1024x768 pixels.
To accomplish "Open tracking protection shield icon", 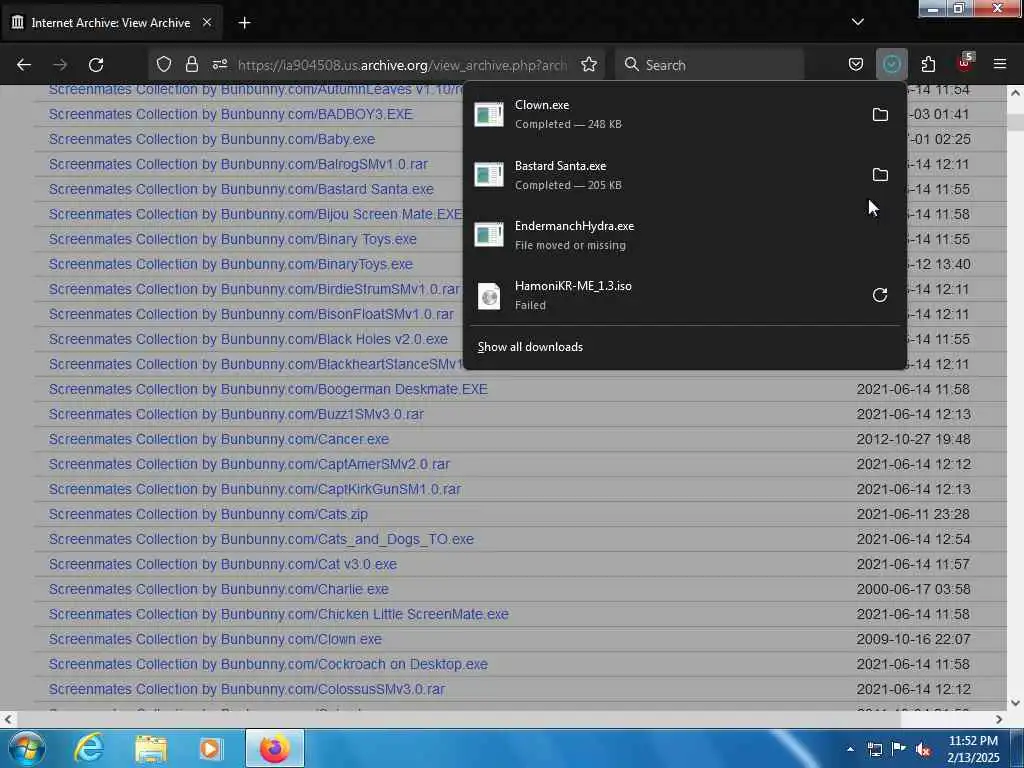I will pyautogui.click(x=164, y=64).
